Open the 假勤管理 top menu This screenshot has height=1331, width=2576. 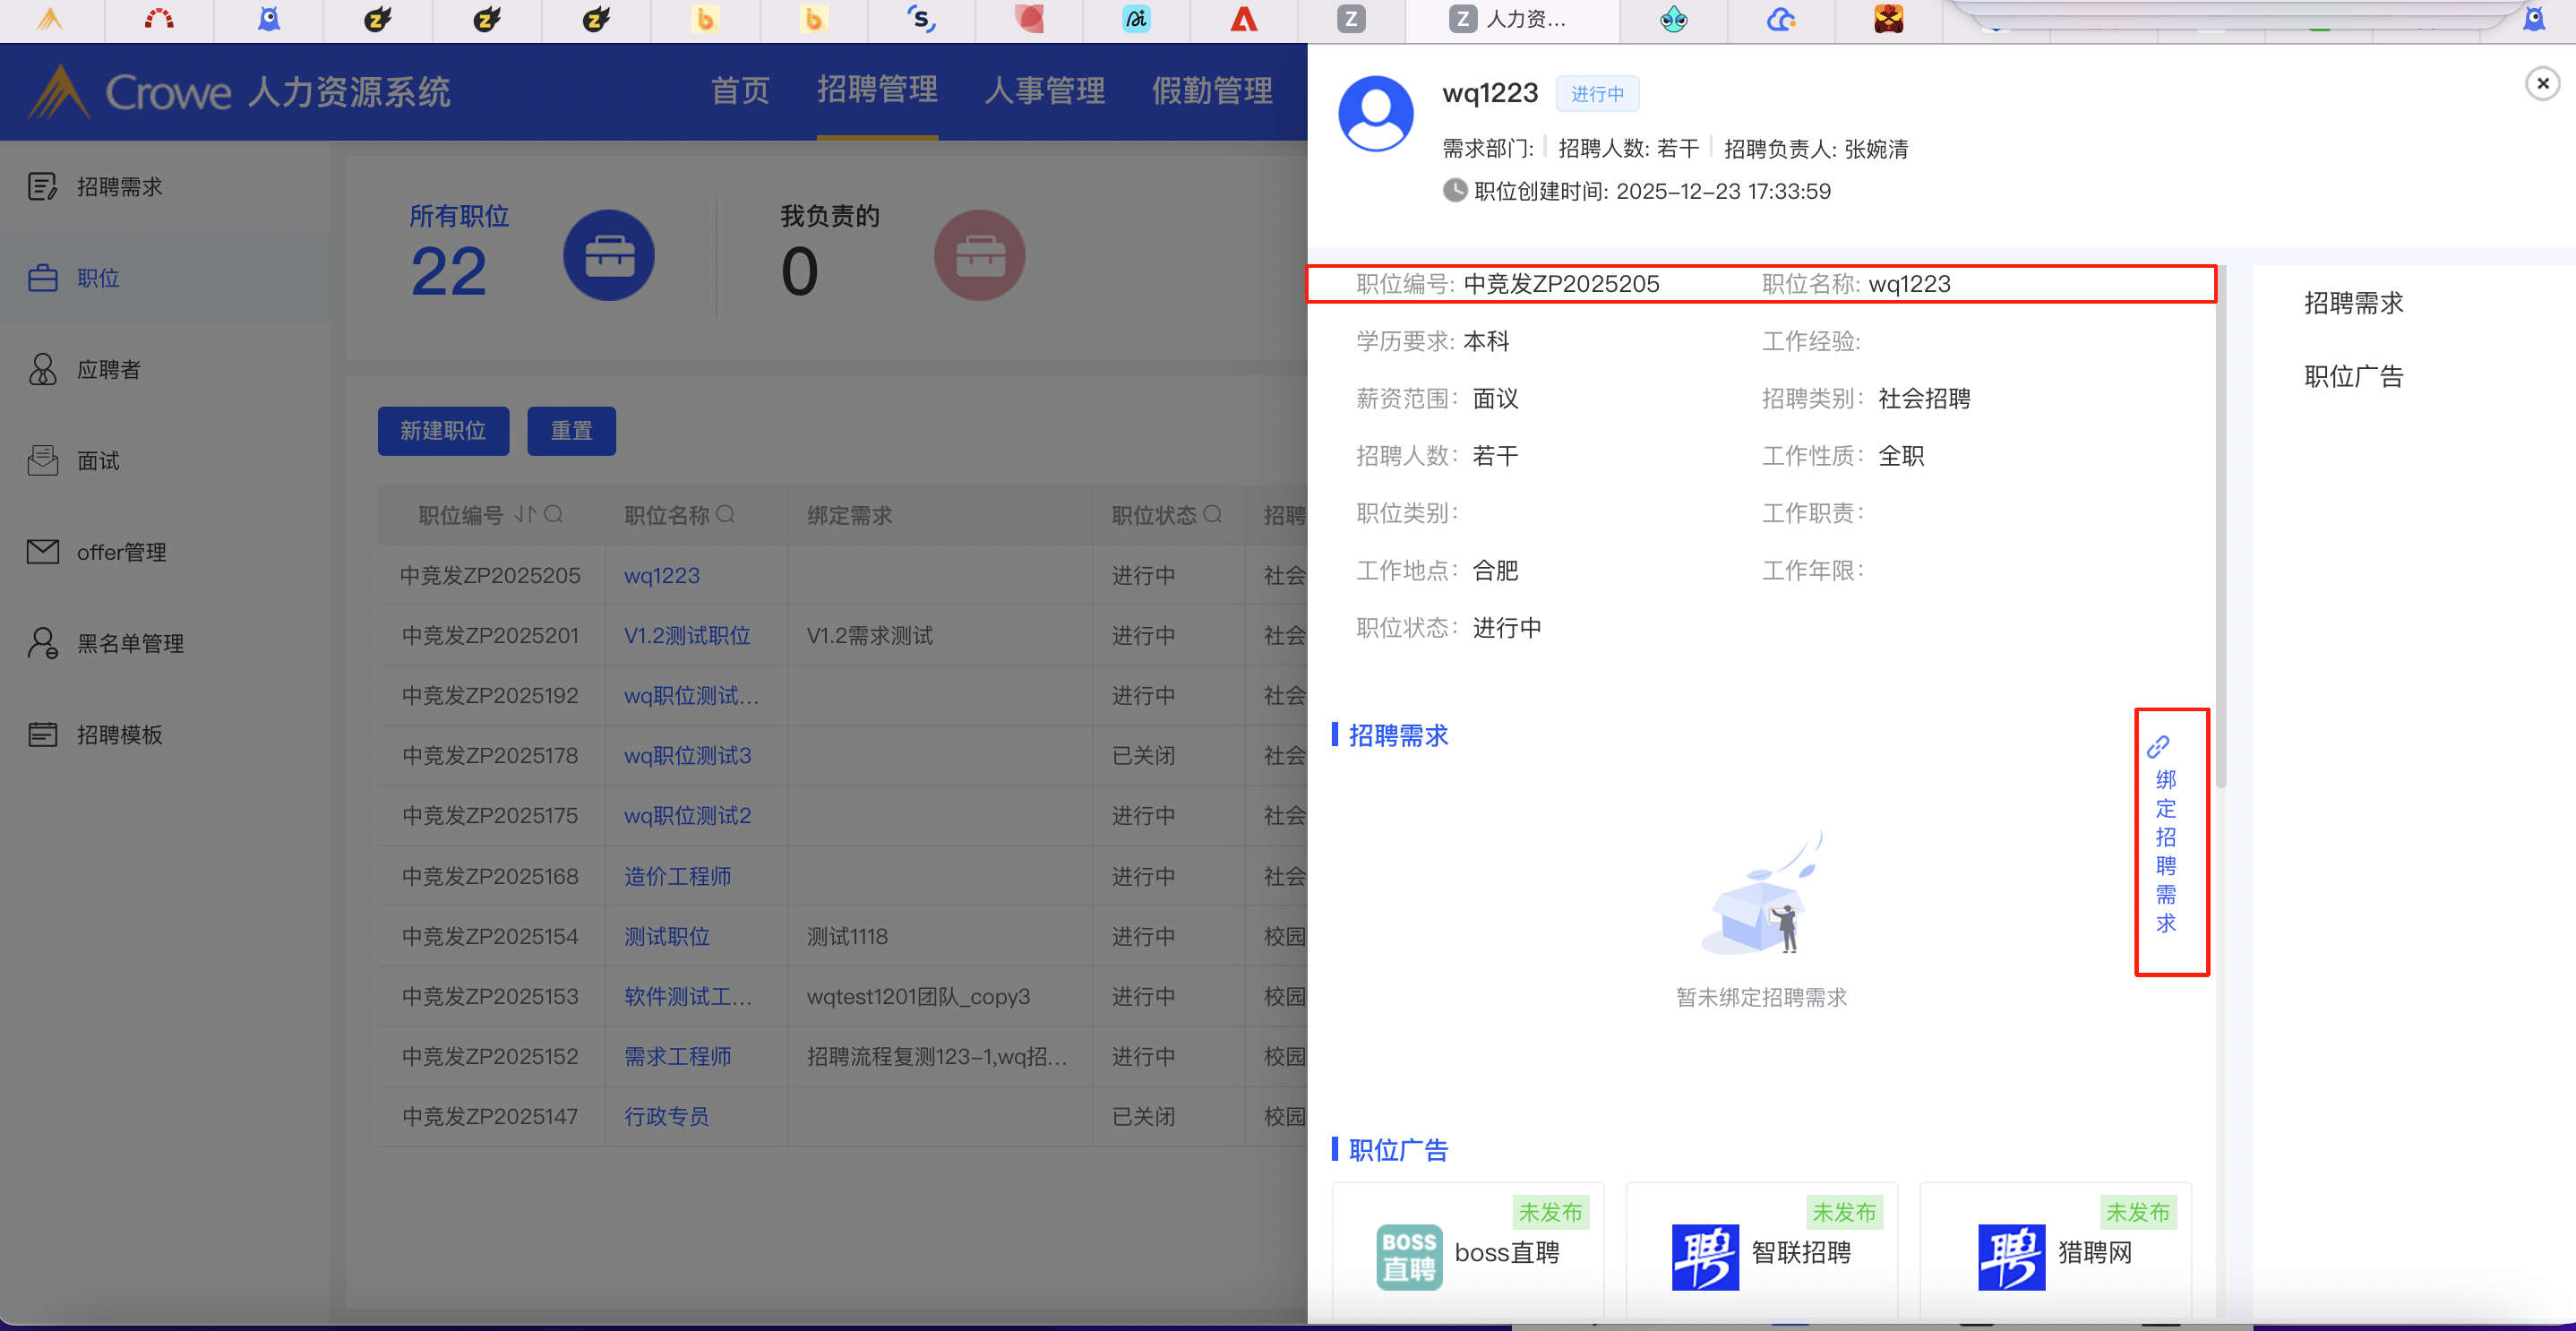pos(1211,91)
